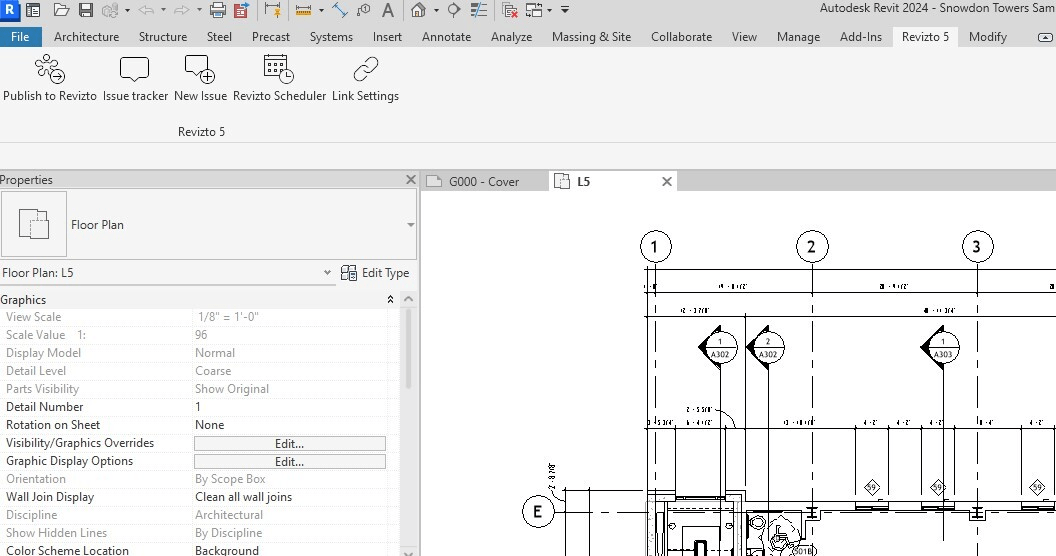Open the Floor Plan: L5 instance dropdown

click(327, 273)
